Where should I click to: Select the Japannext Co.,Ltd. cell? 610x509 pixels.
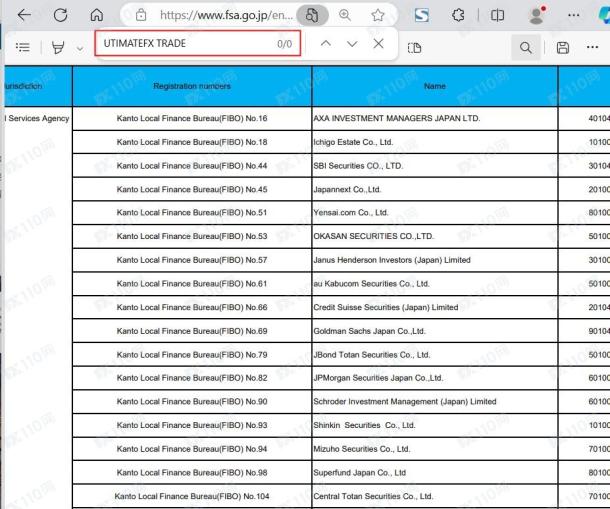(435, 190)
